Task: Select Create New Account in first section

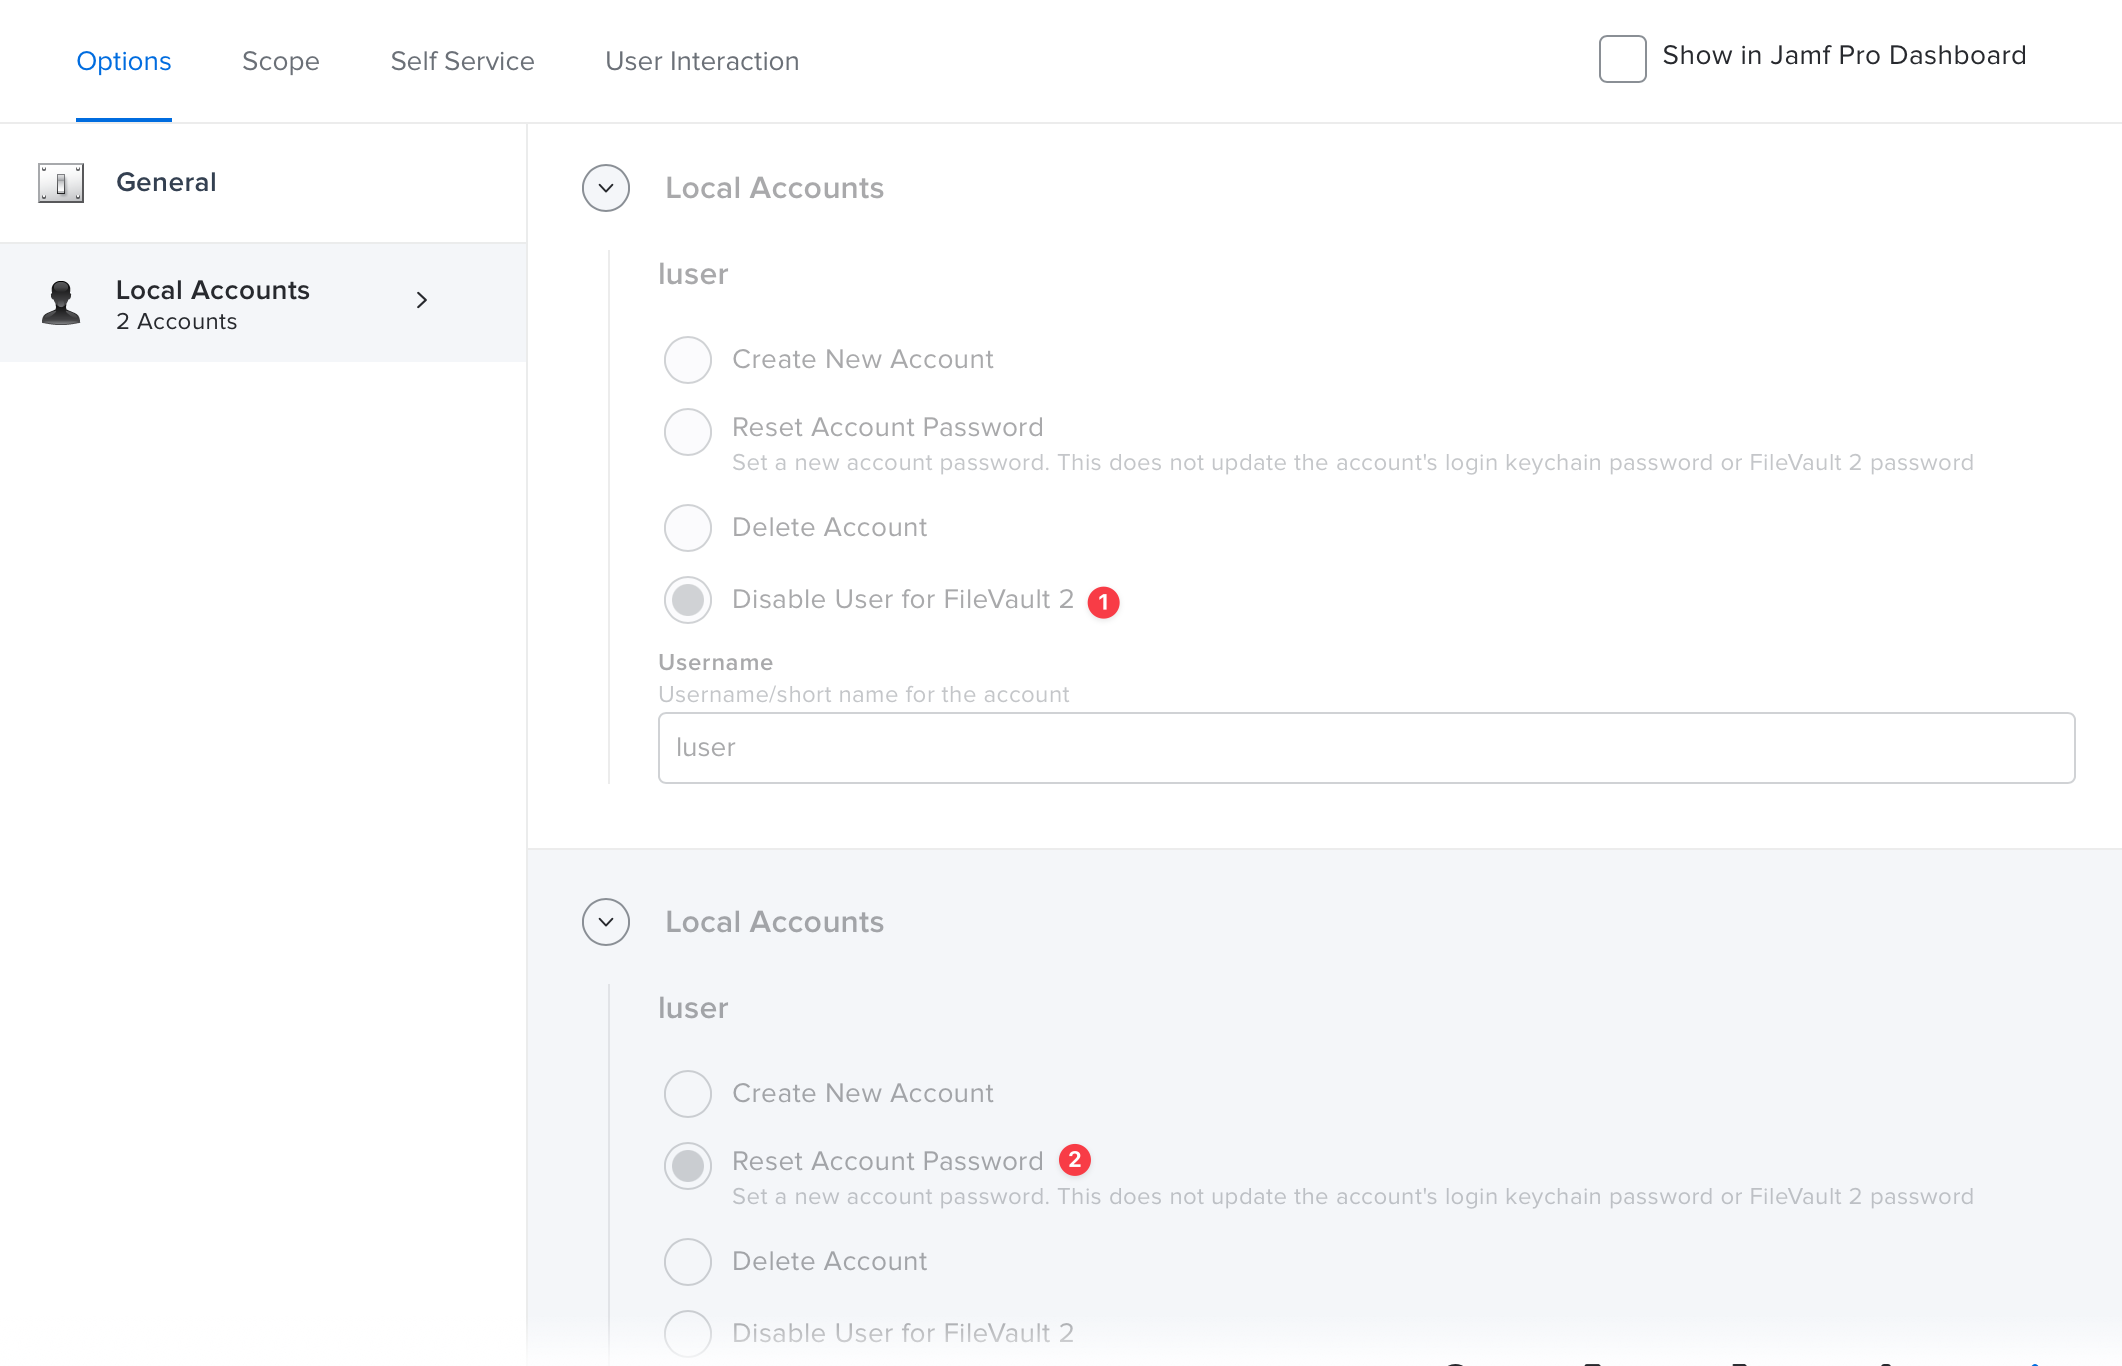Action: coord(688,360)
